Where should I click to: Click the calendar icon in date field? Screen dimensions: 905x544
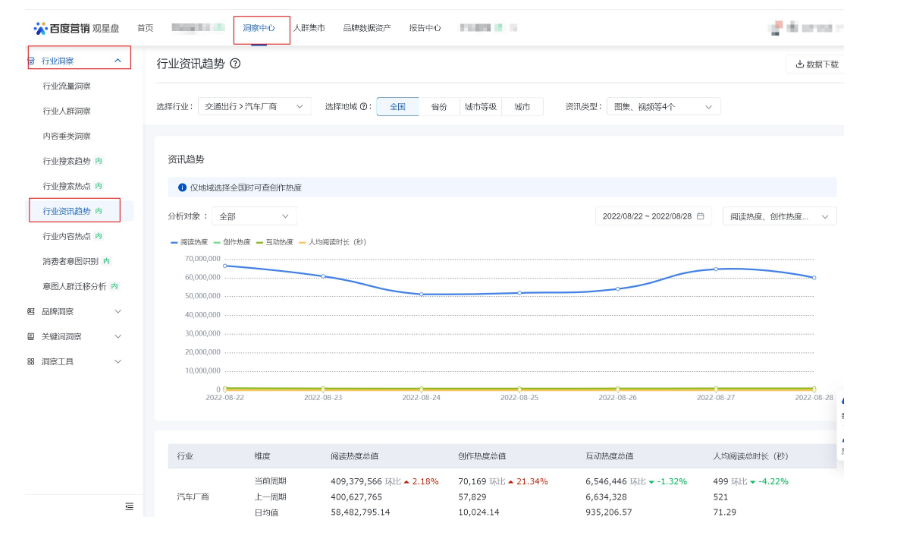(x=701, y=216)
